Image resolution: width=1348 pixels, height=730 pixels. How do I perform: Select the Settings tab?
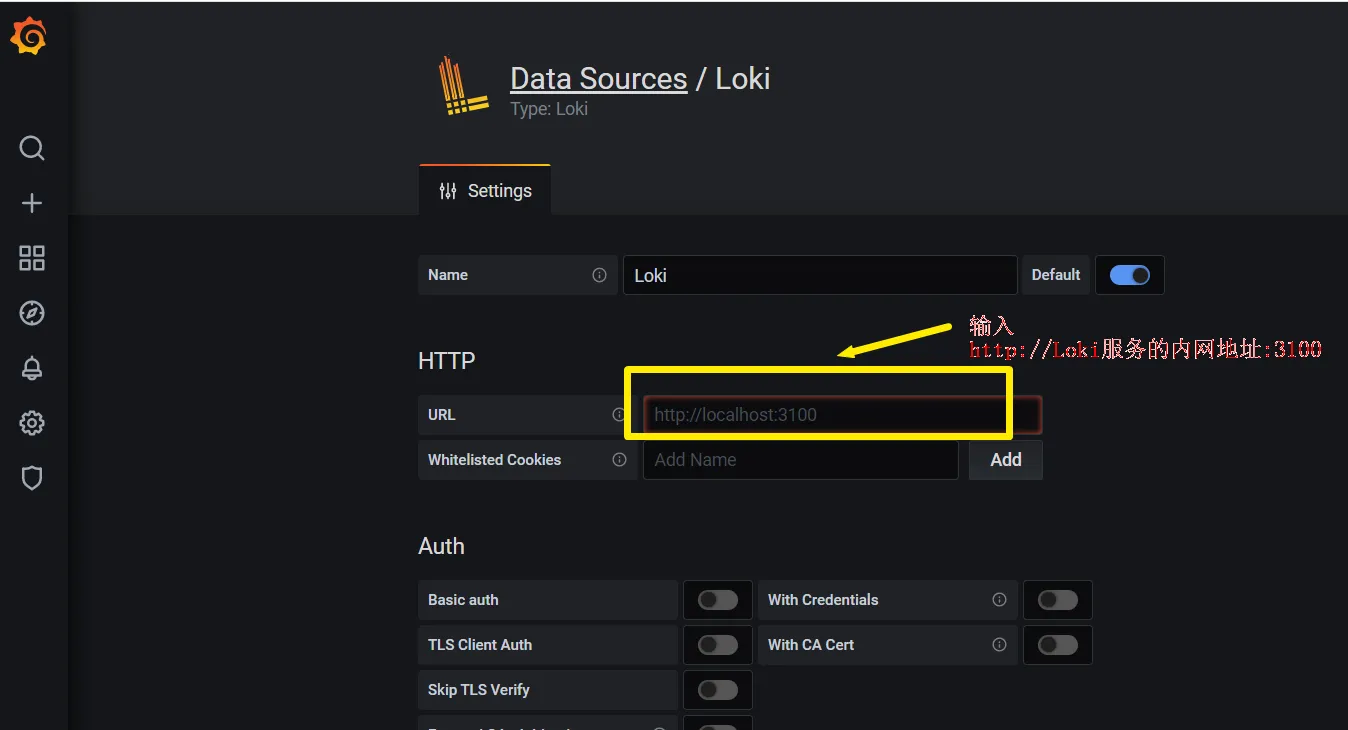(x=485, y=190)
